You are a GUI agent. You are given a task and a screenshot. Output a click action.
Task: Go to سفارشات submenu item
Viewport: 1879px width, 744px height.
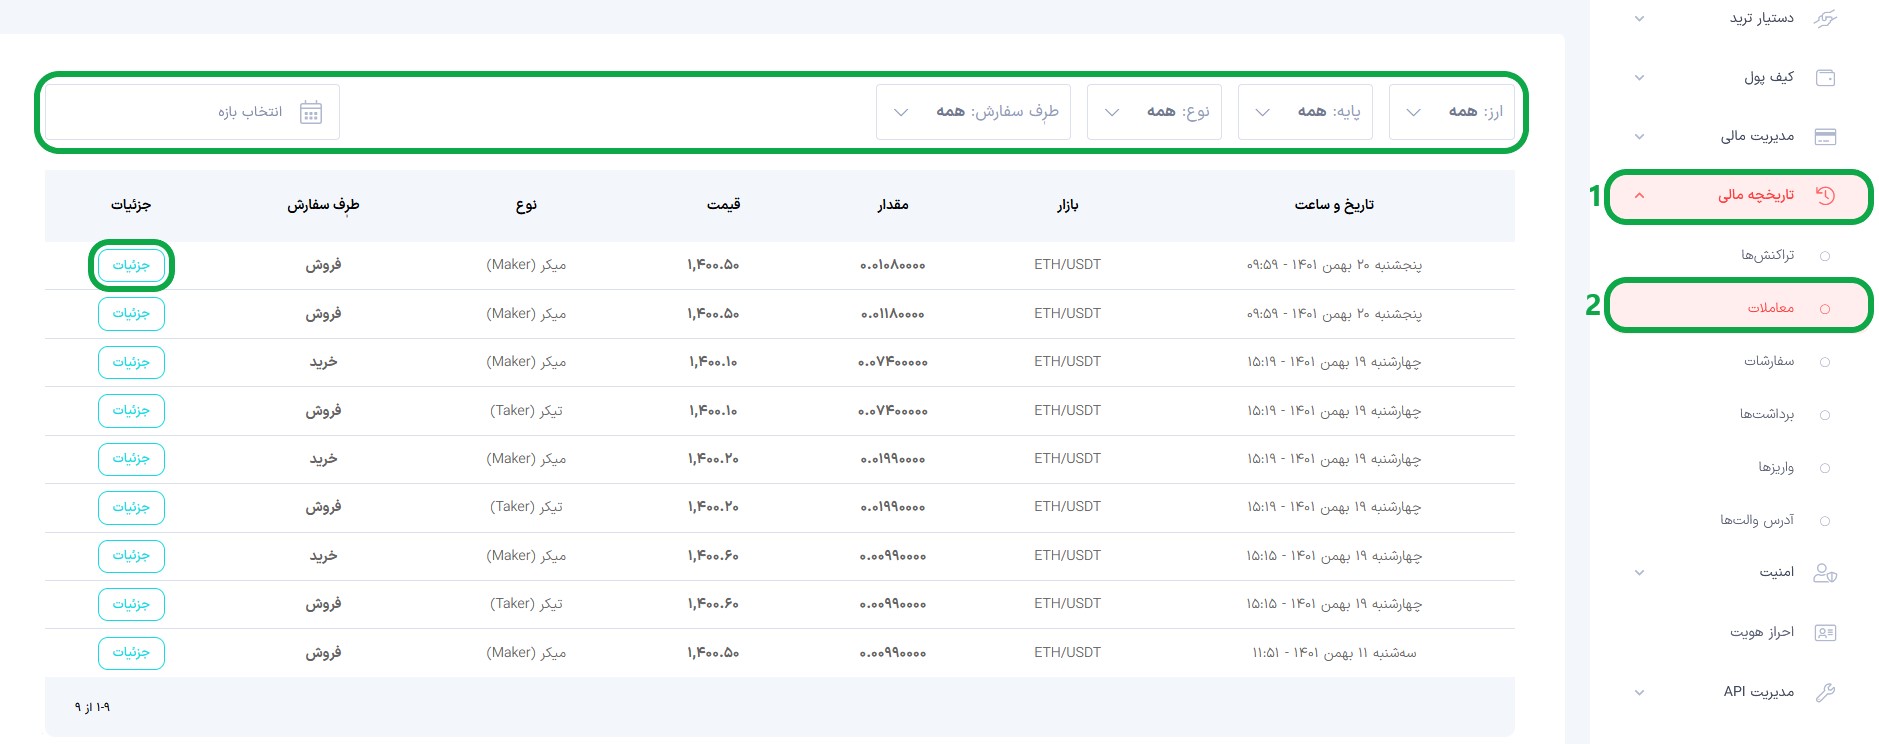click(x=1769, y=361)
